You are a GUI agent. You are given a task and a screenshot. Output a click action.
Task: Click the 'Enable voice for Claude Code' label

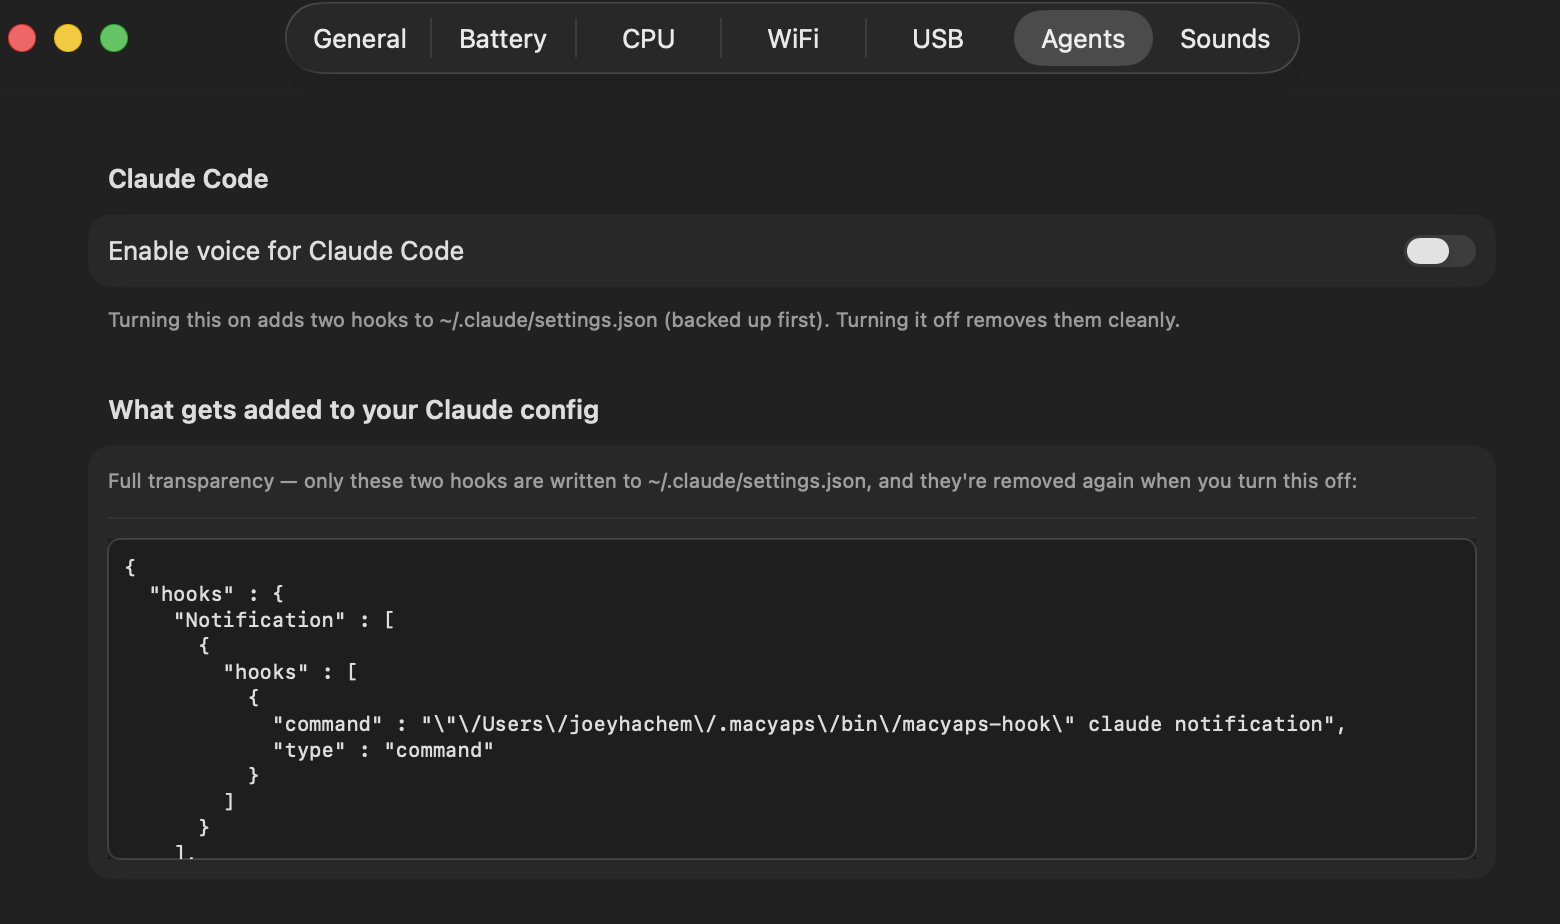tap(286, 251)
